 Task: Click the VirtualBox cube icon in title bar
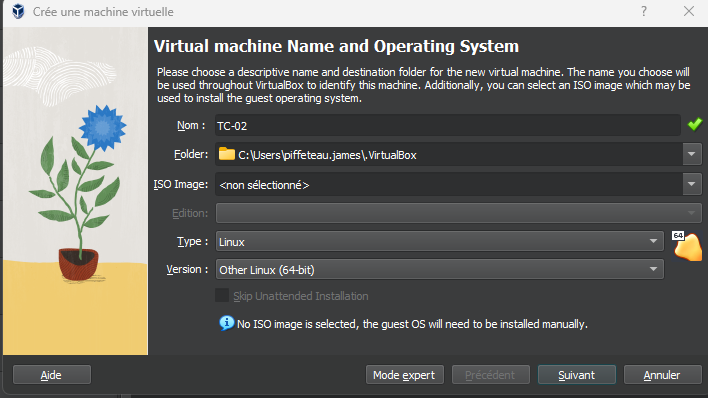pyautogui.click(x=18, y=11)
